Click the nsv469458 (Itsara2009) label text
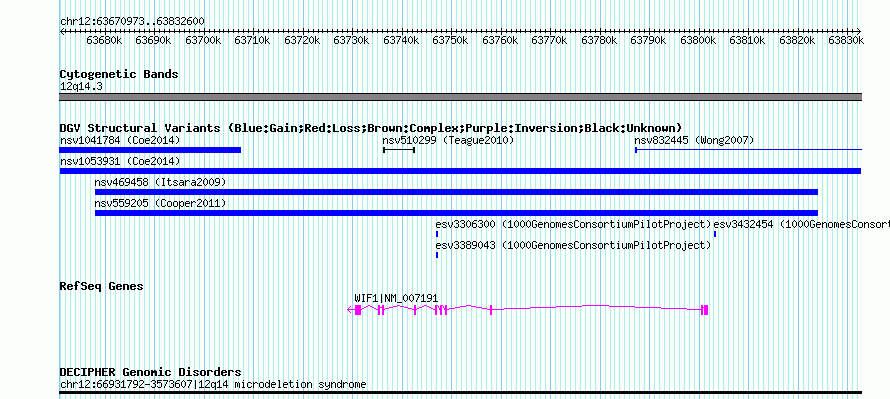The image size is (890, 399). point(161,182)
